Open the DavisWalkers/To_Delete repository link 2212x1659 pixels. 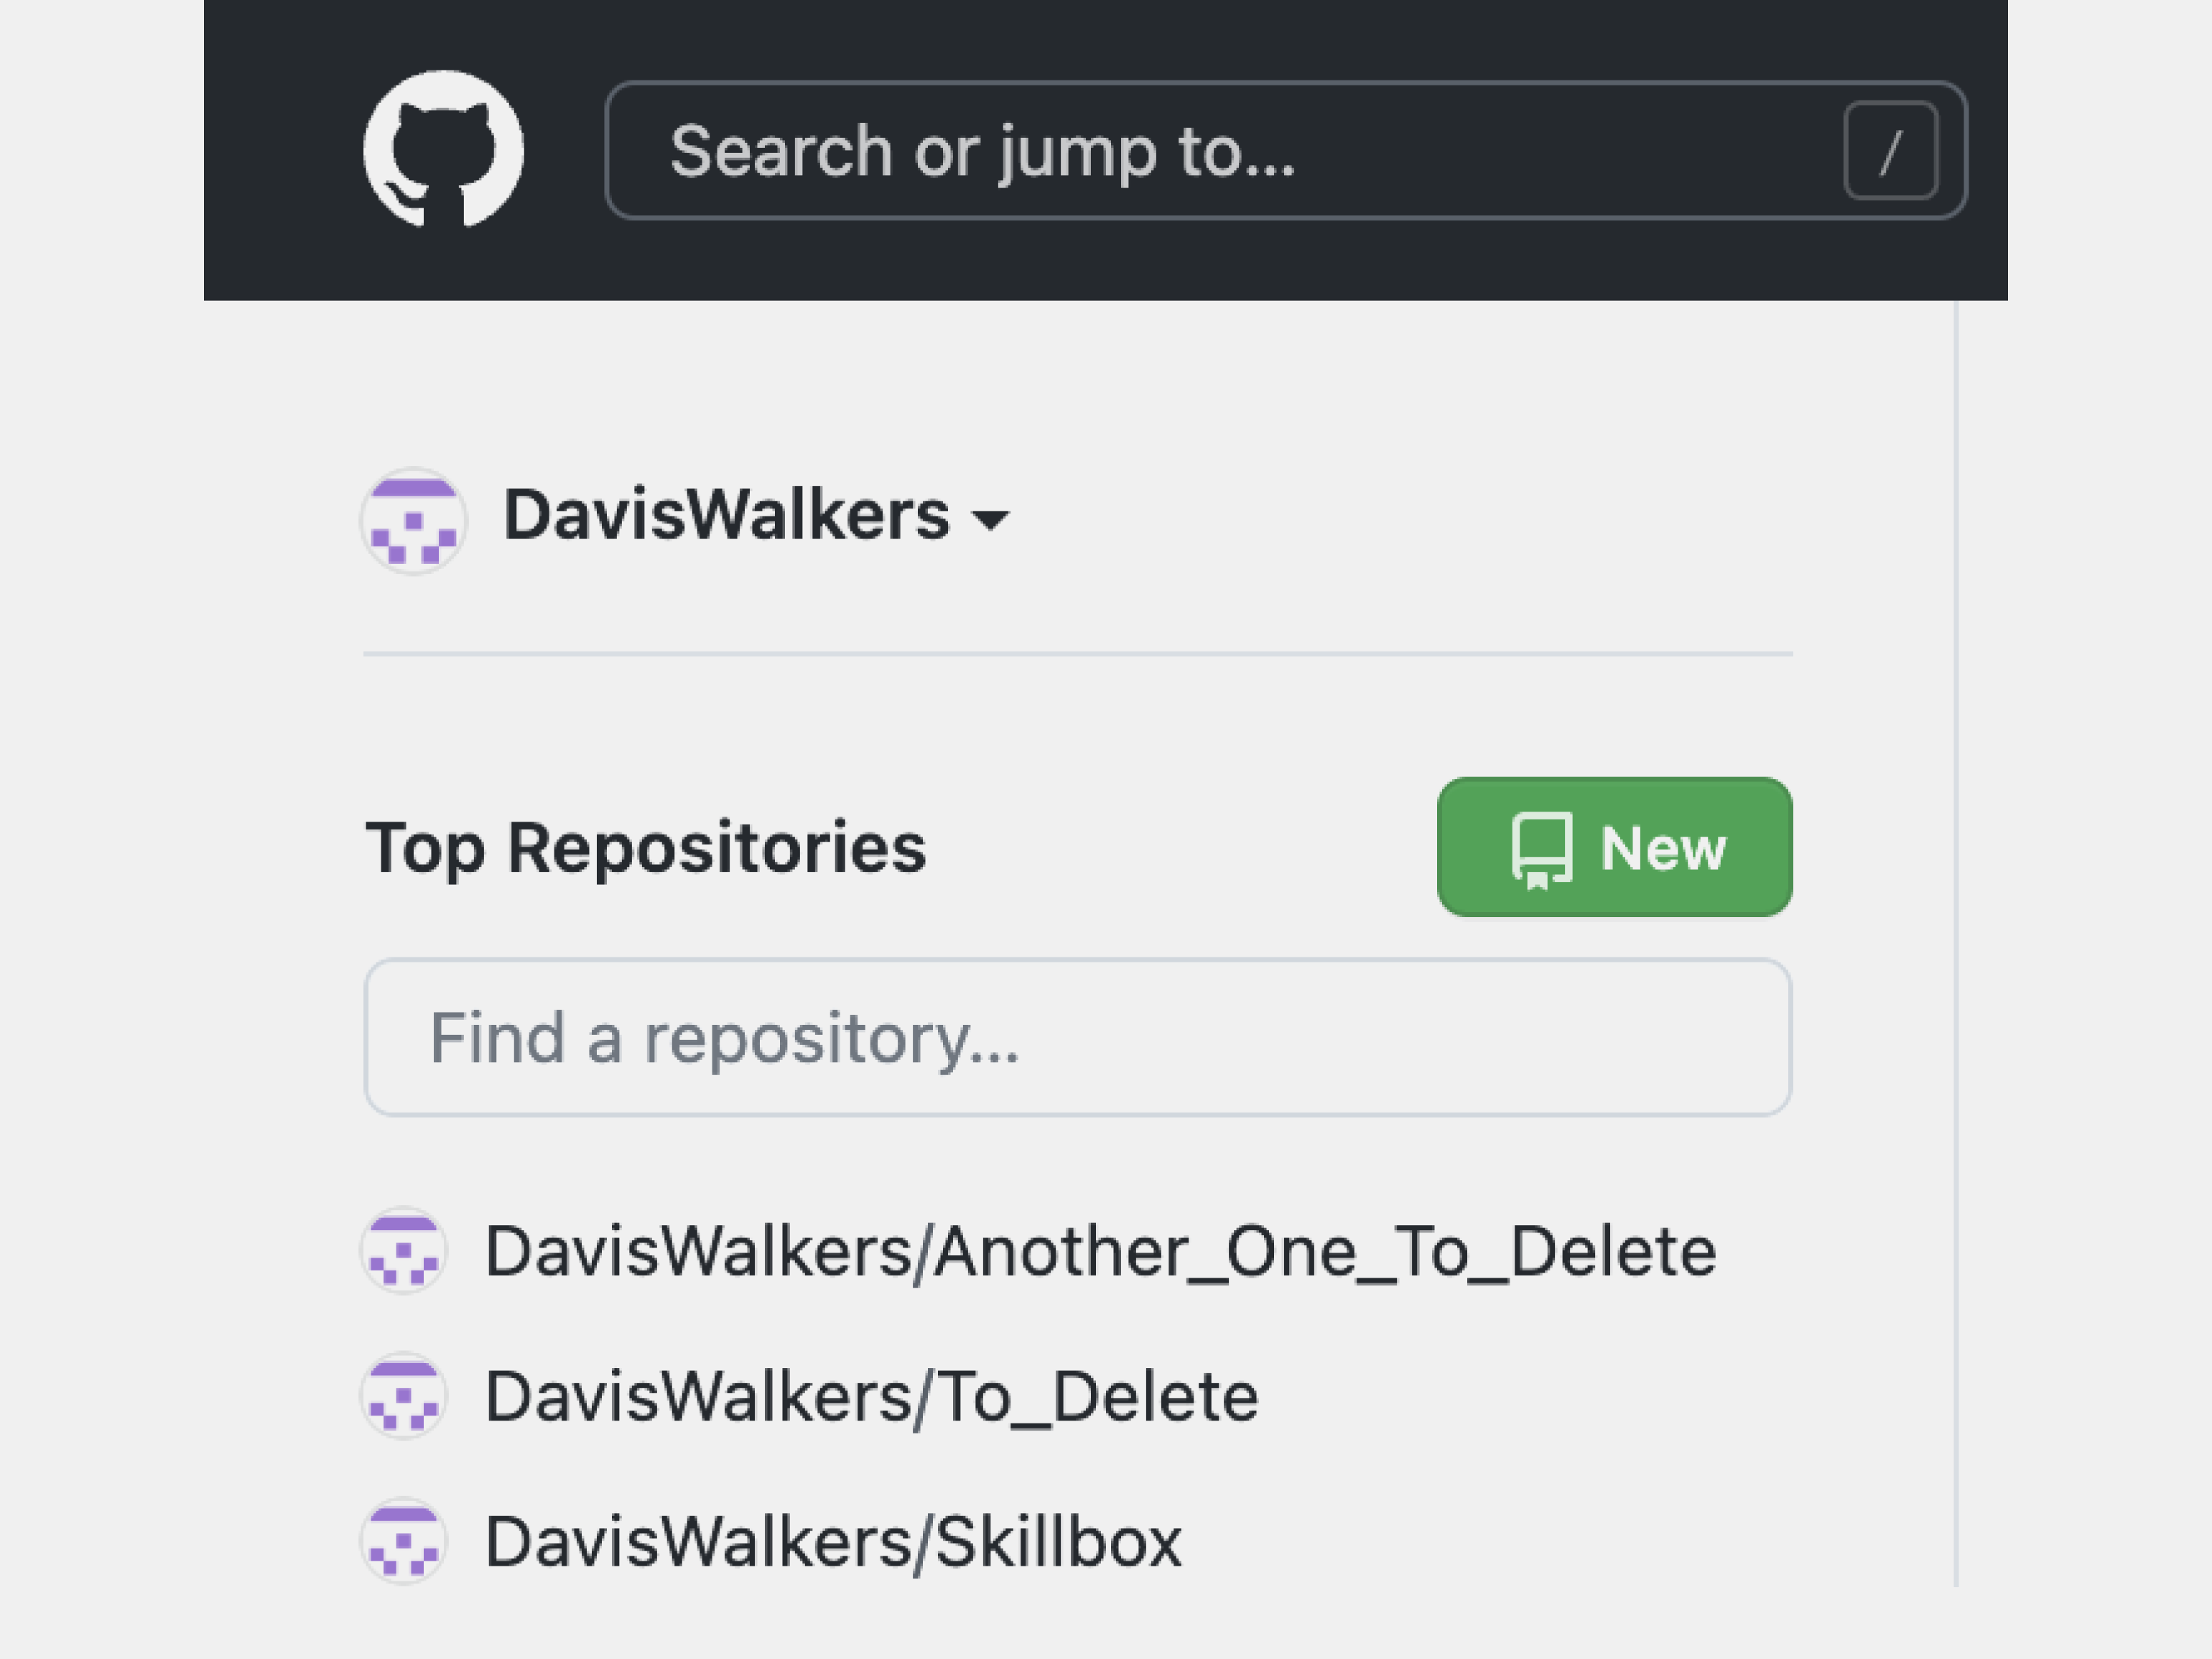(871, 1396)
